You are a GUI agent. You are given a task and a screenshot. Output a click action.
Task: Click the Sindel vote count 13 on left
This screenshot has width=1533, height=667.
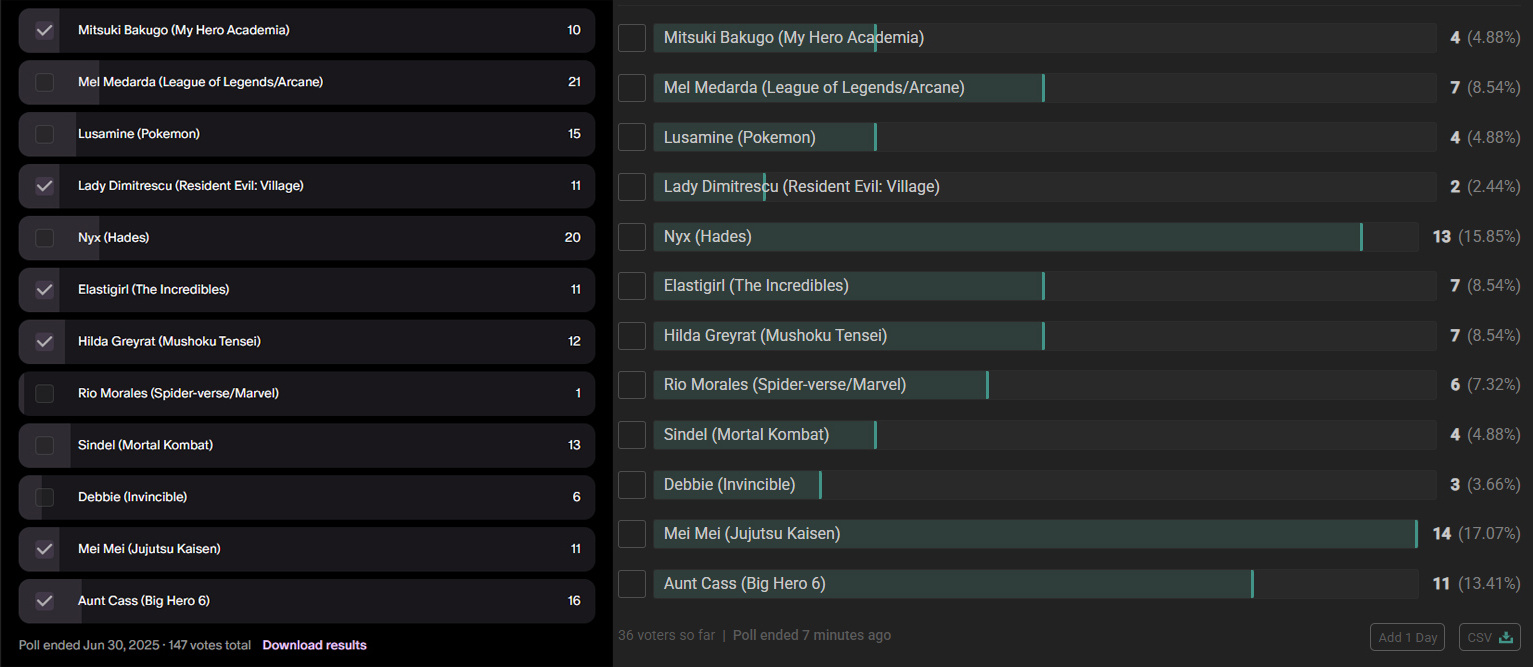click(x=574, y=445)
